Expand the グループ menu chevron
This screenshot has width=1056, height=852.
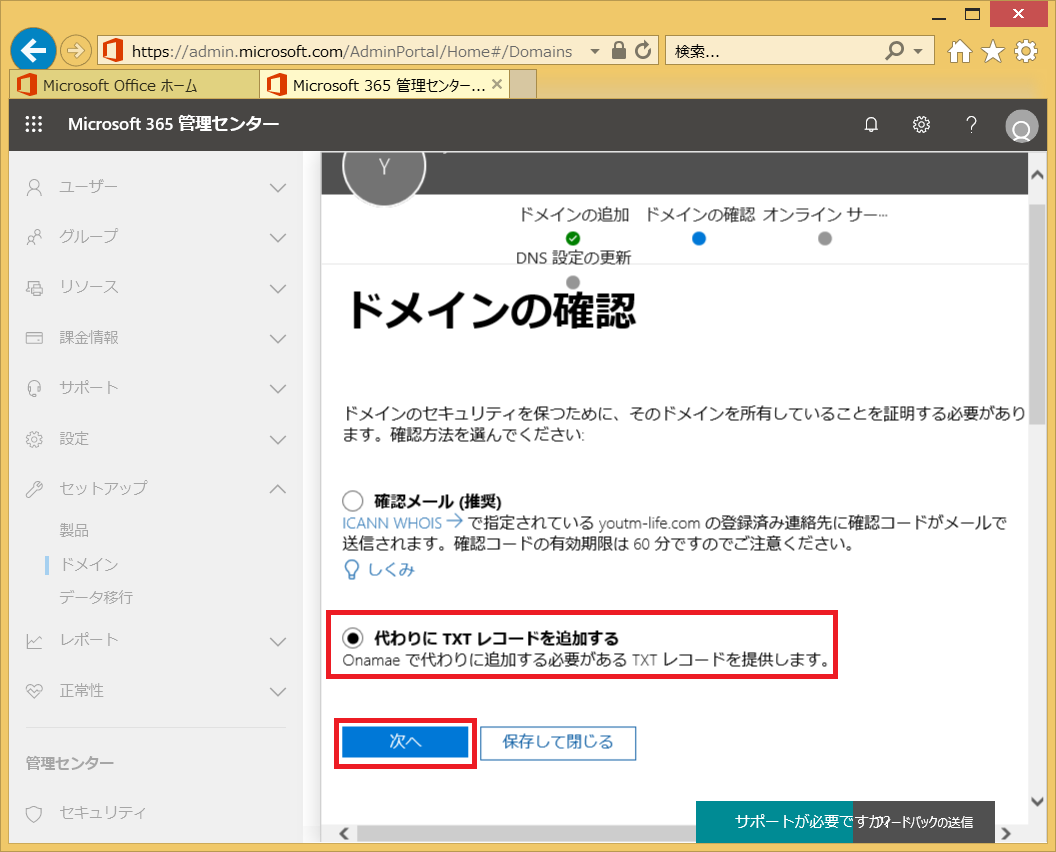pyautogui.click(x=278, y=238)
